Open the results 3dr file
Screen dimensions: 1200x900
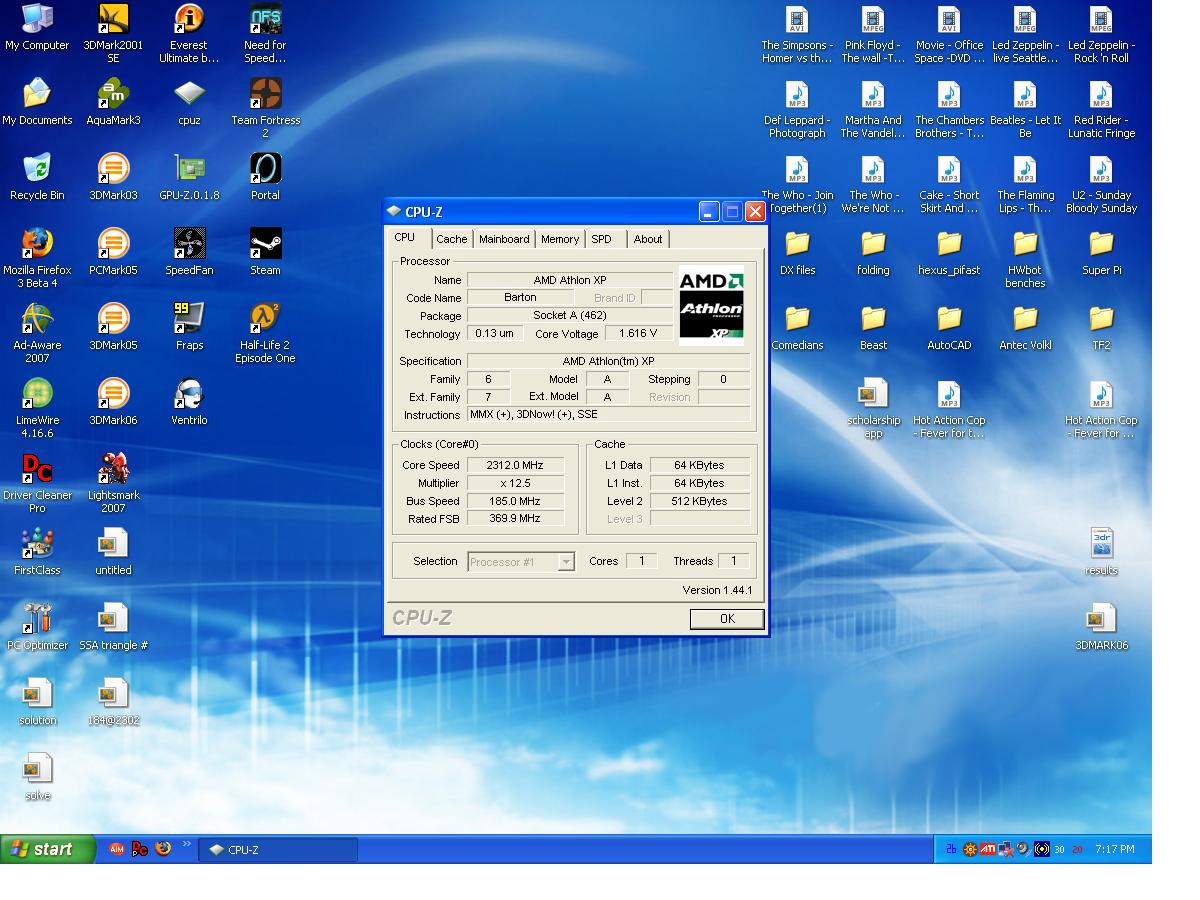point(1101,552)
